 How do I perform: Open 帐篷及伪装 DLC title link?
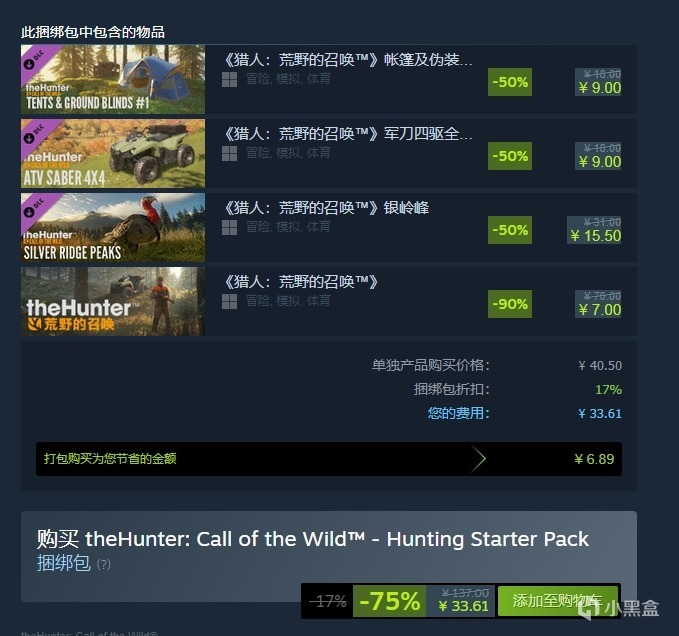pyautogui.click(x=347, y=60)
